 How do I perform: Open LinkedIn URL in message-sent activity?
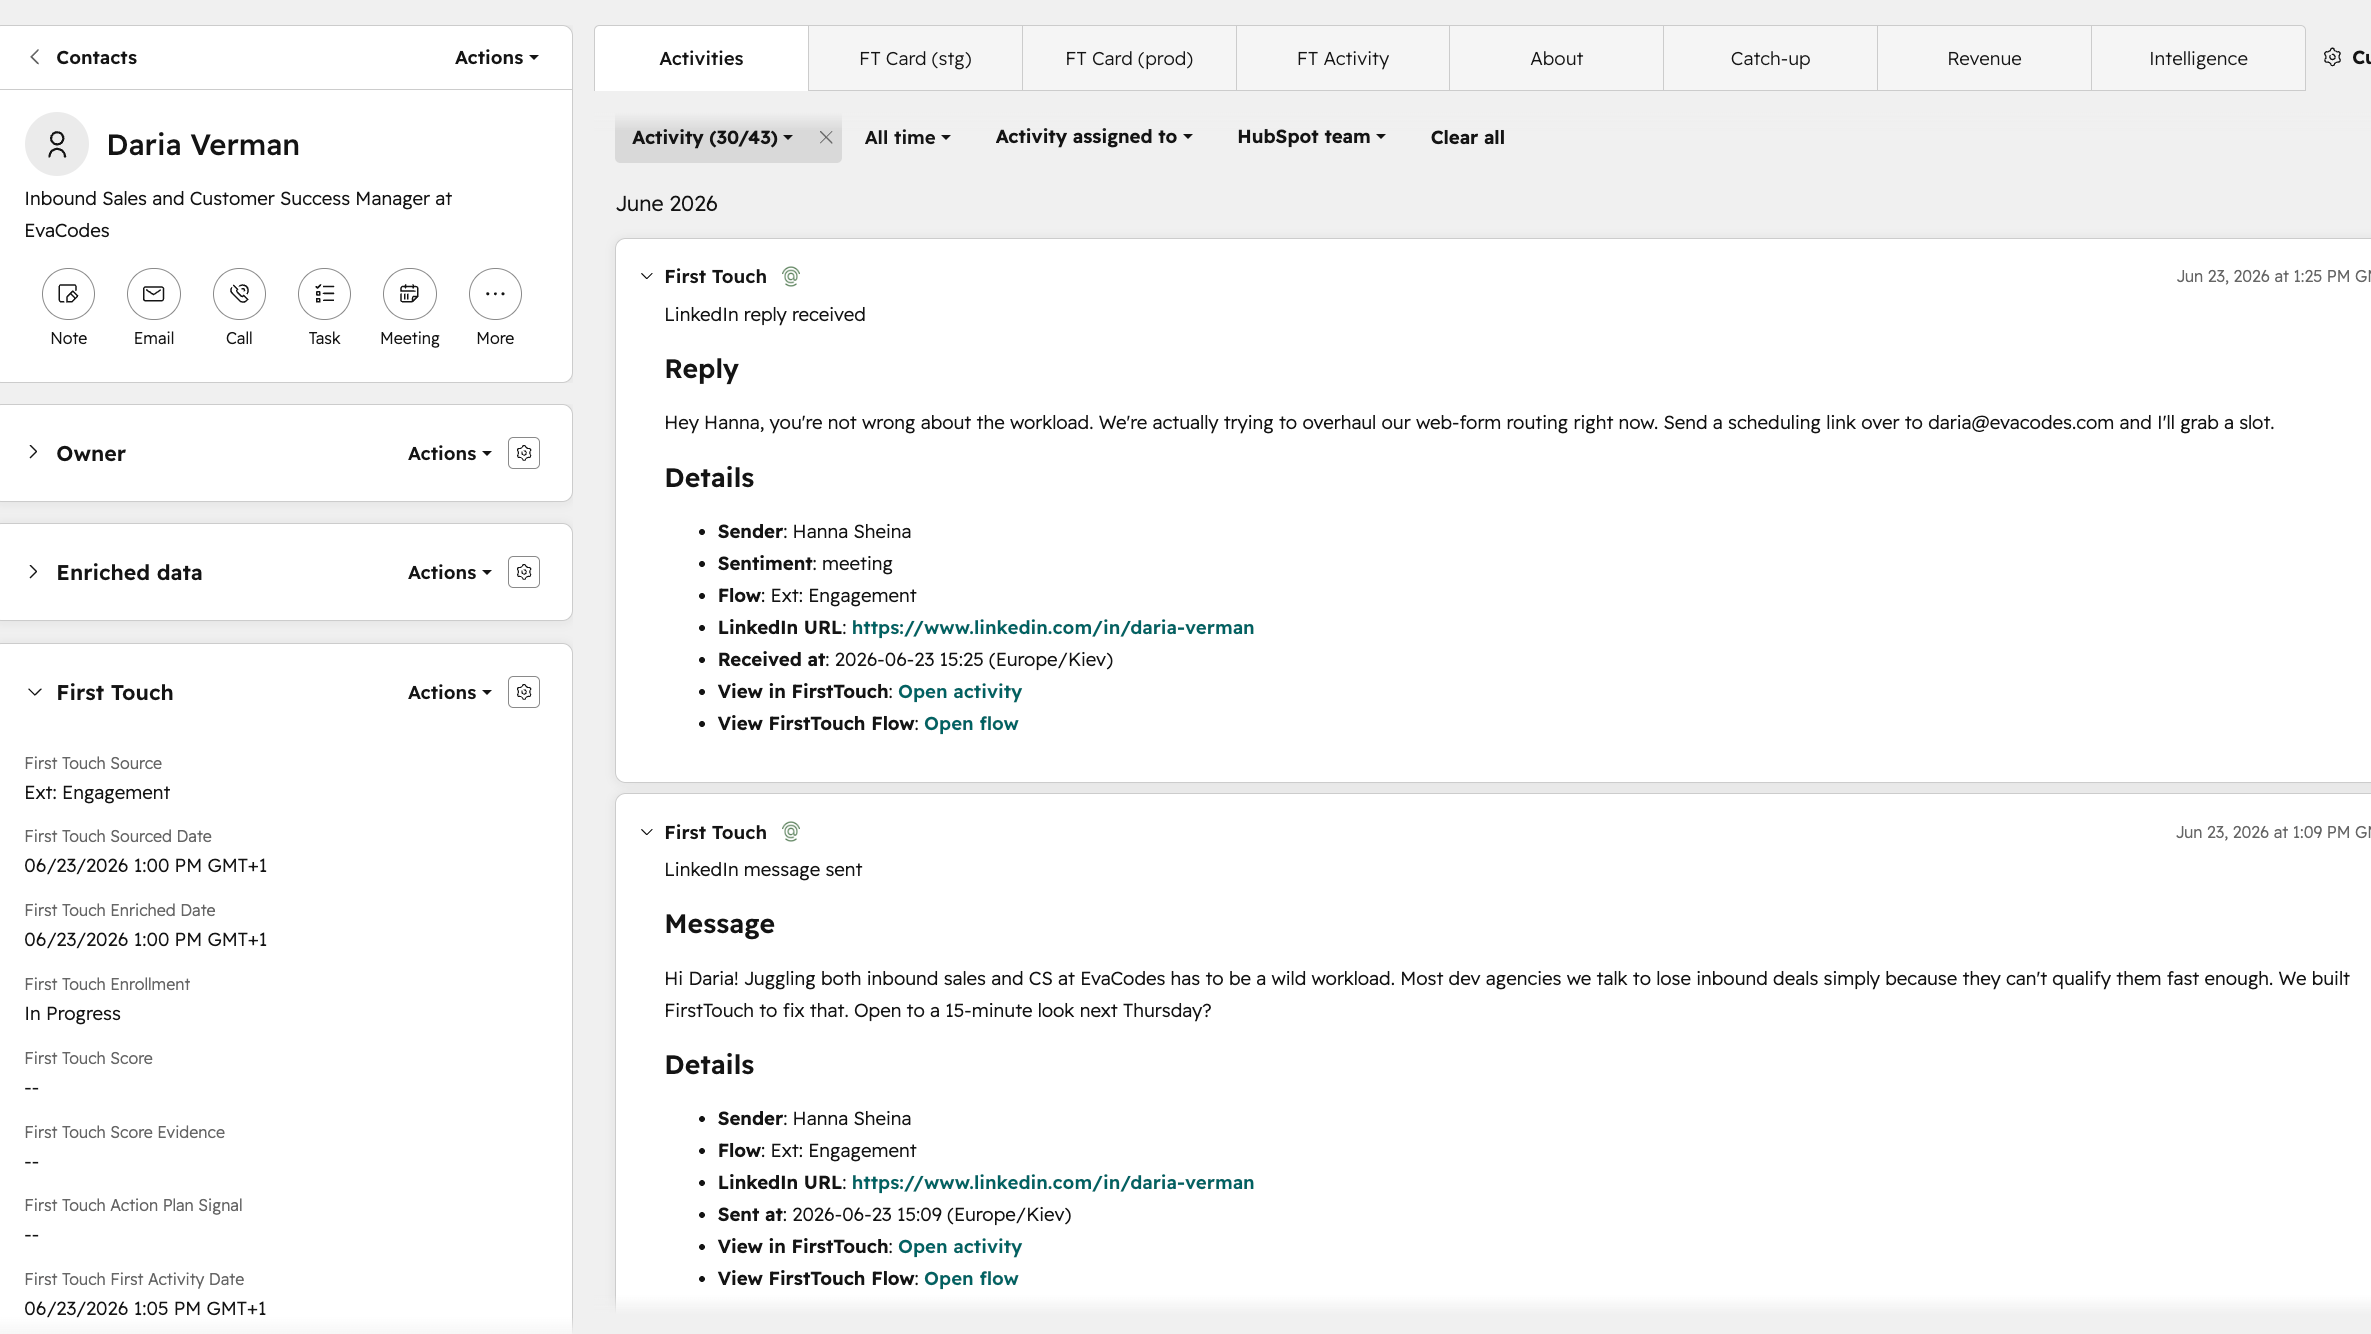click(x=1053, y=1182)
